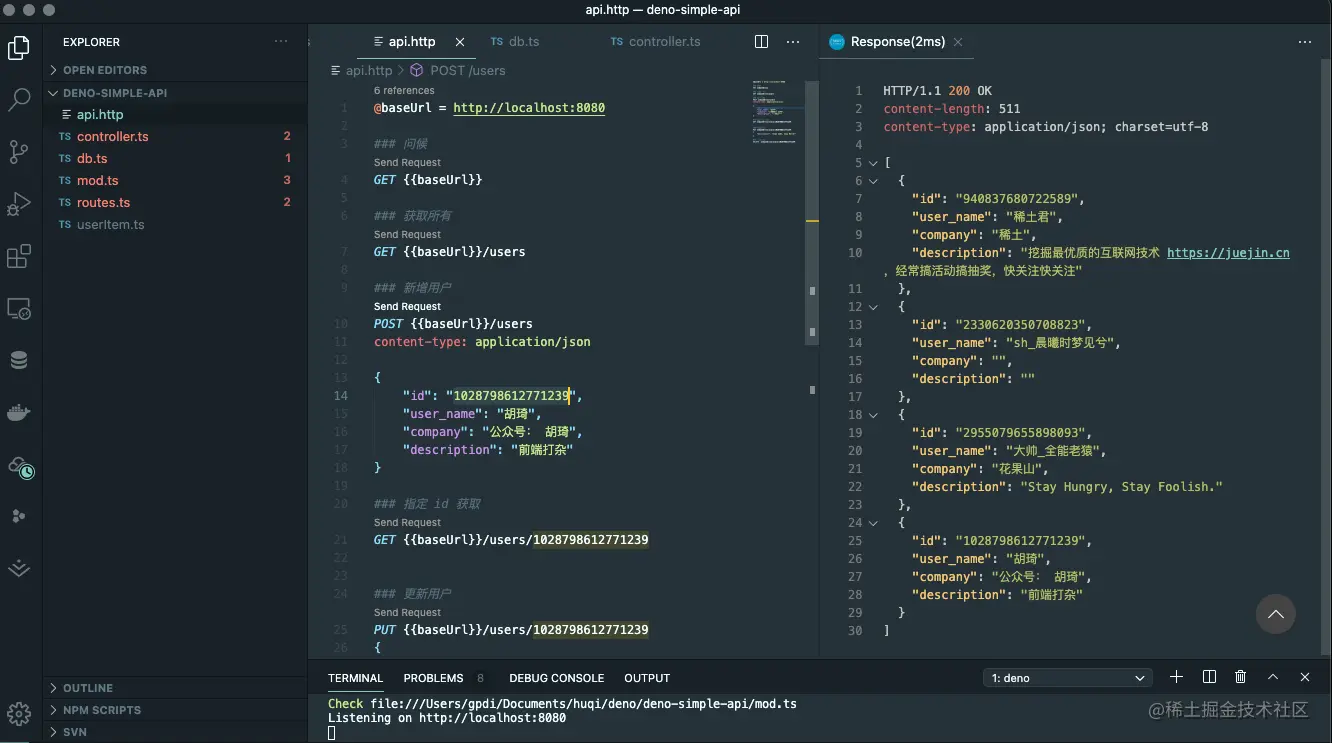The image size is (1332, 743).
Task: Open the terminal selector showing 1: deno
Action: [x=1067, y=677]
